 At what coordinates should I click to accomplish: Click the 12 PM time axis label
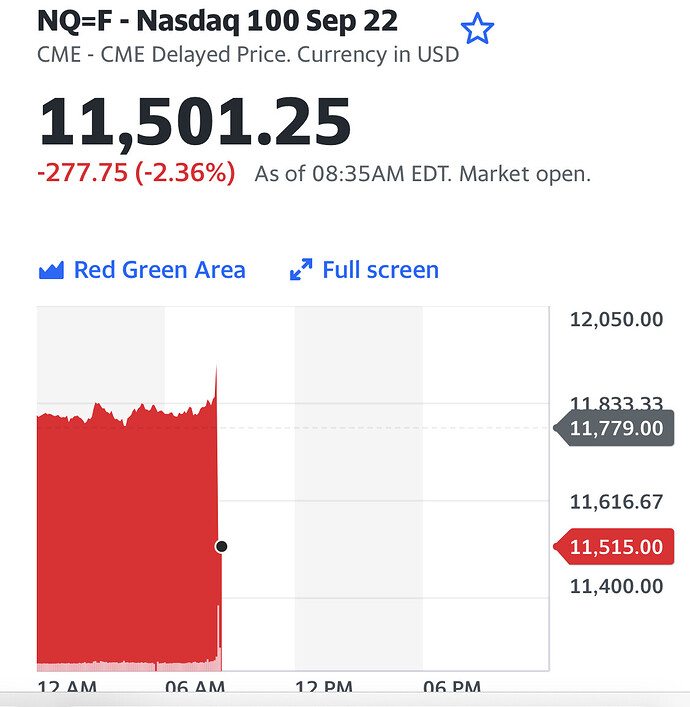[324, 686]
